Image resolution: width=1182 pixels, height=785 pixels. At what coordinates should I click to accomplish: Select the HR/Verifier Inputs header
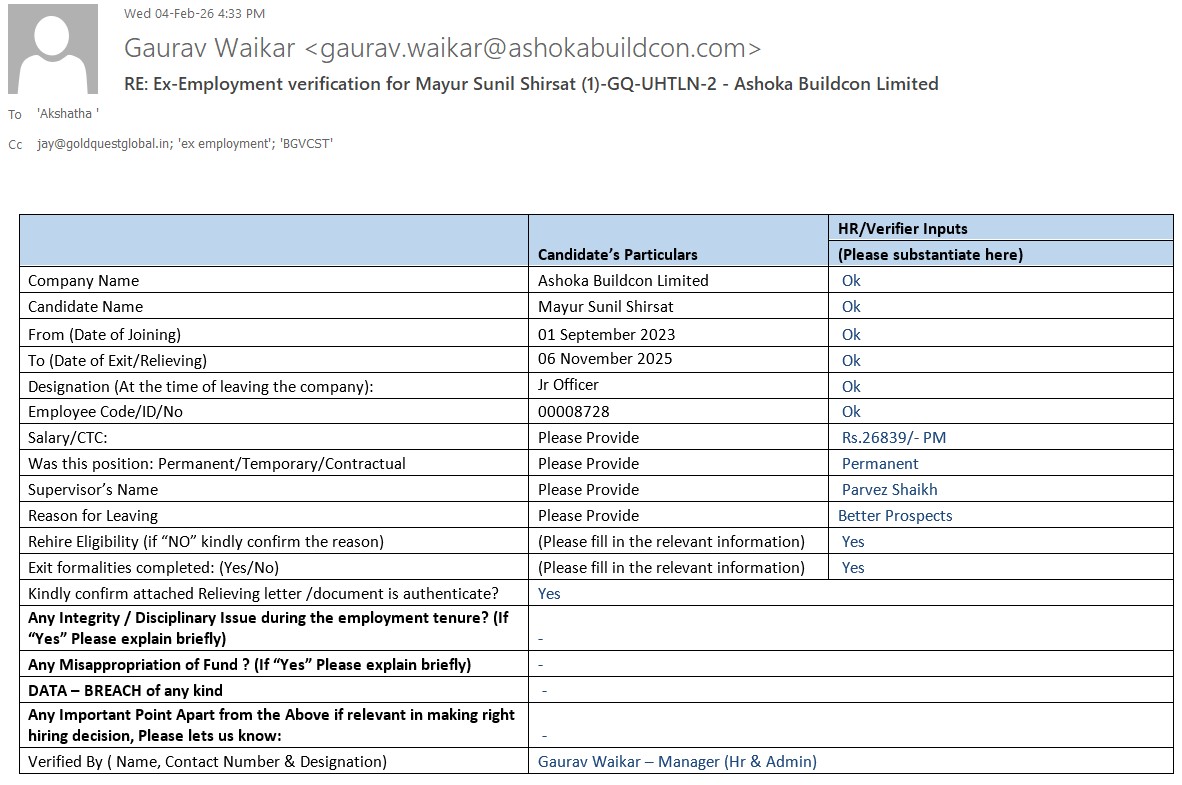(902, 228)
